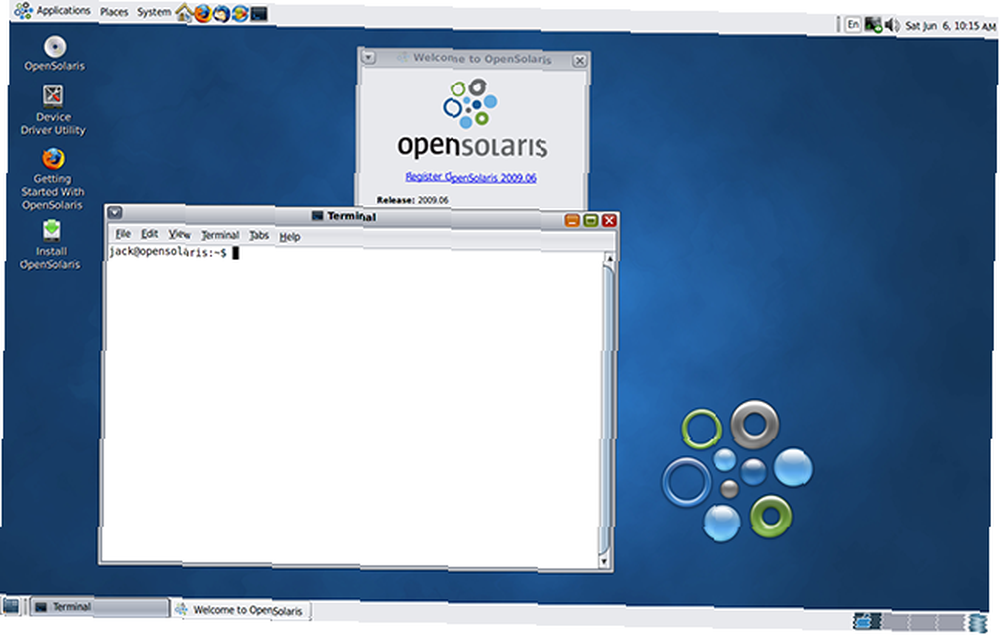The height and width of the screenshot is (635, 1000).
Task: Click the Release: 2009.06 text
Action: click(x=412, y=200)
